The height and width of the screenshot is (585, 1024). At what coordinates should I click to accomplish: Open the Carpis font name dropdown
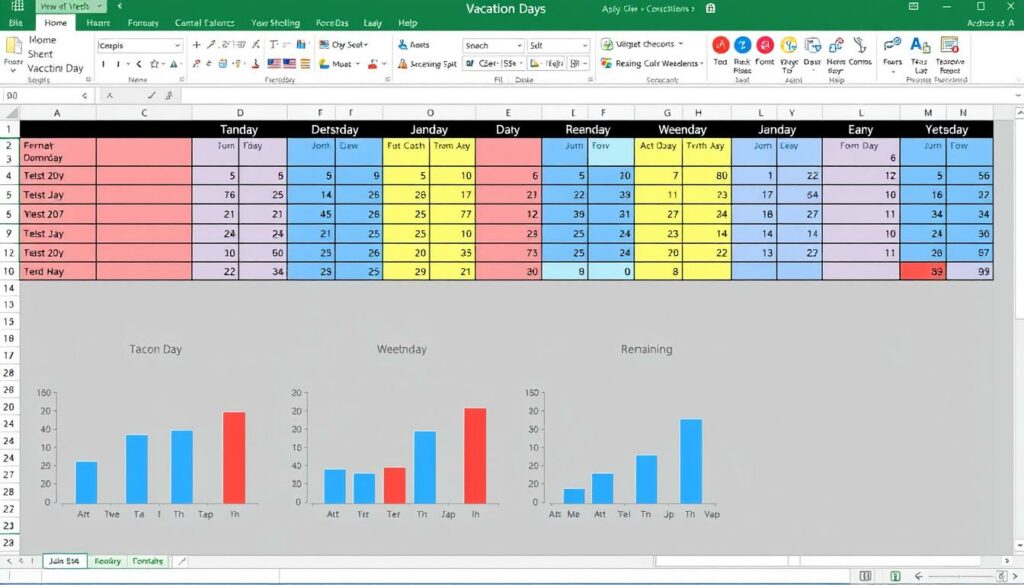[177, 46]
